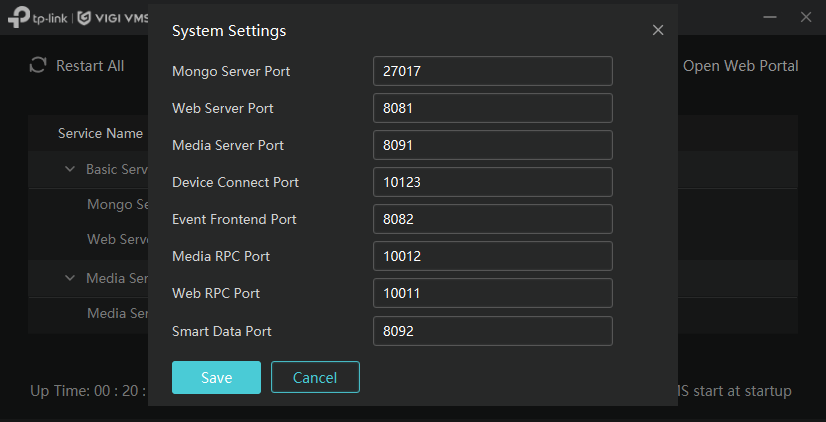Edit the Device Connect Port field
Screen dimensions: 826x422
click(493, 182)
